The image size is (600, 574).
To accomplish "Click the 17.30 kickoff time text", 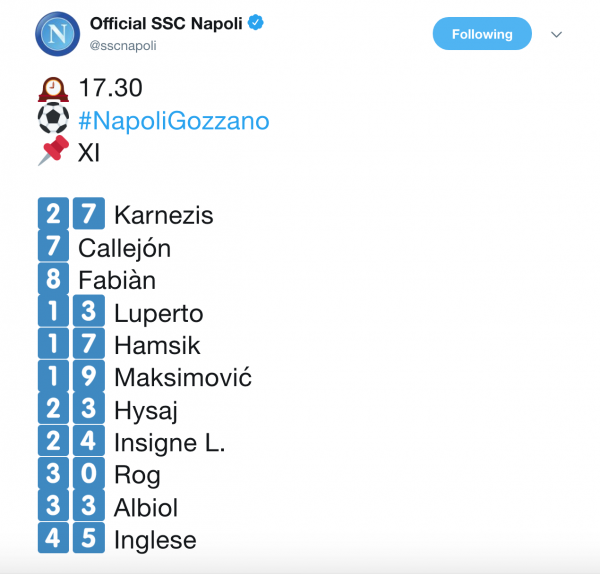I will pyautogui.click(x=111, y=89).
